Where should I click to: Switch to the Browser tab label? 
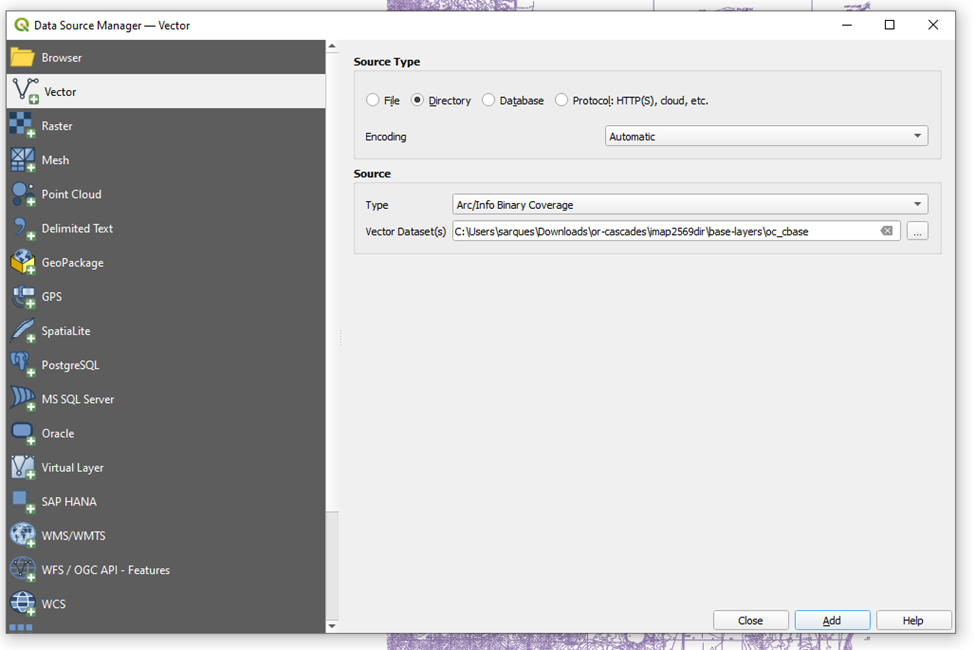(62, 58)
